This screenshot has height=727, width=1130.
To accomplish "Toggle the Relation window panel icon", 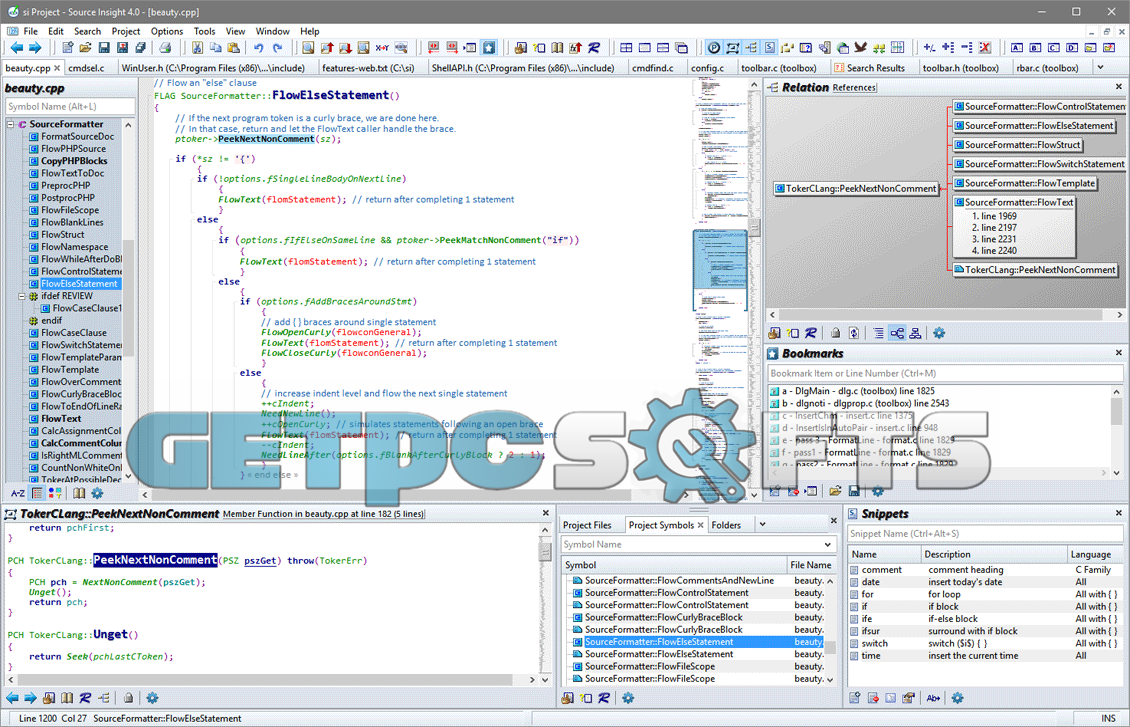I will (751, 48).
